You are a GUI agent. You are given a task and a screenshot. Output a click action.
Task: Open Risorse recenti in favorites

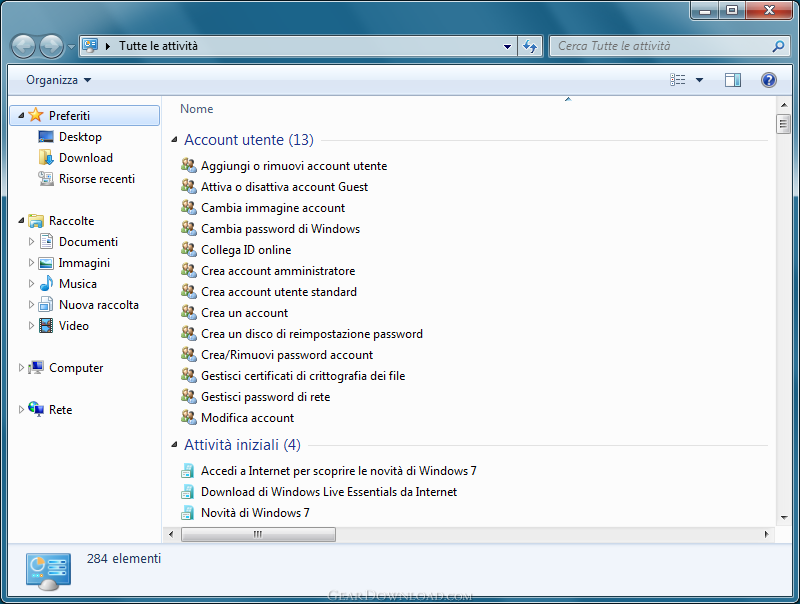click(x=96, y=179)
